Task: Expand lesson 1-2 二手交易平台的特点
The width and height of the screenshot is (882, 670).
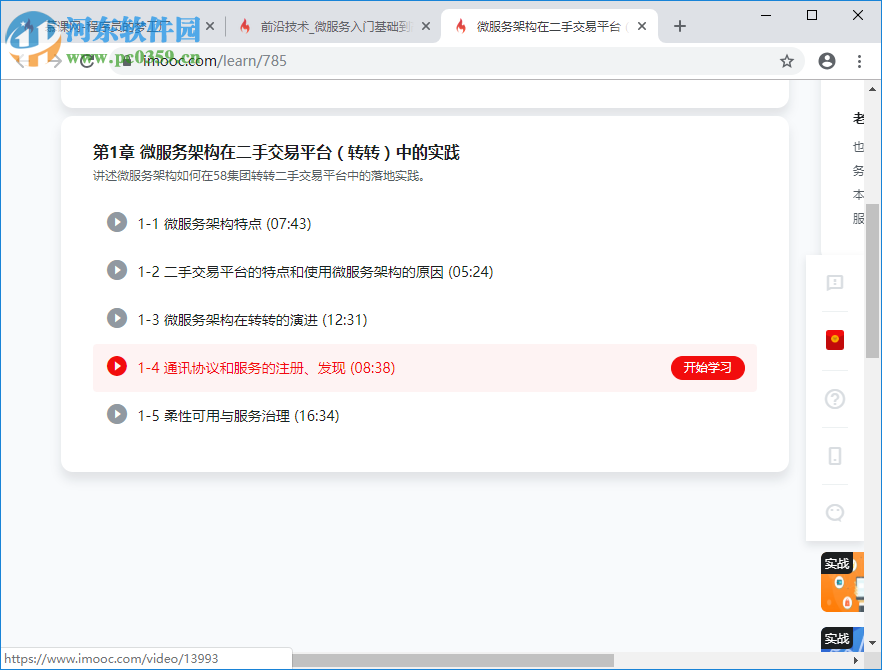Action: pos(116,271)
